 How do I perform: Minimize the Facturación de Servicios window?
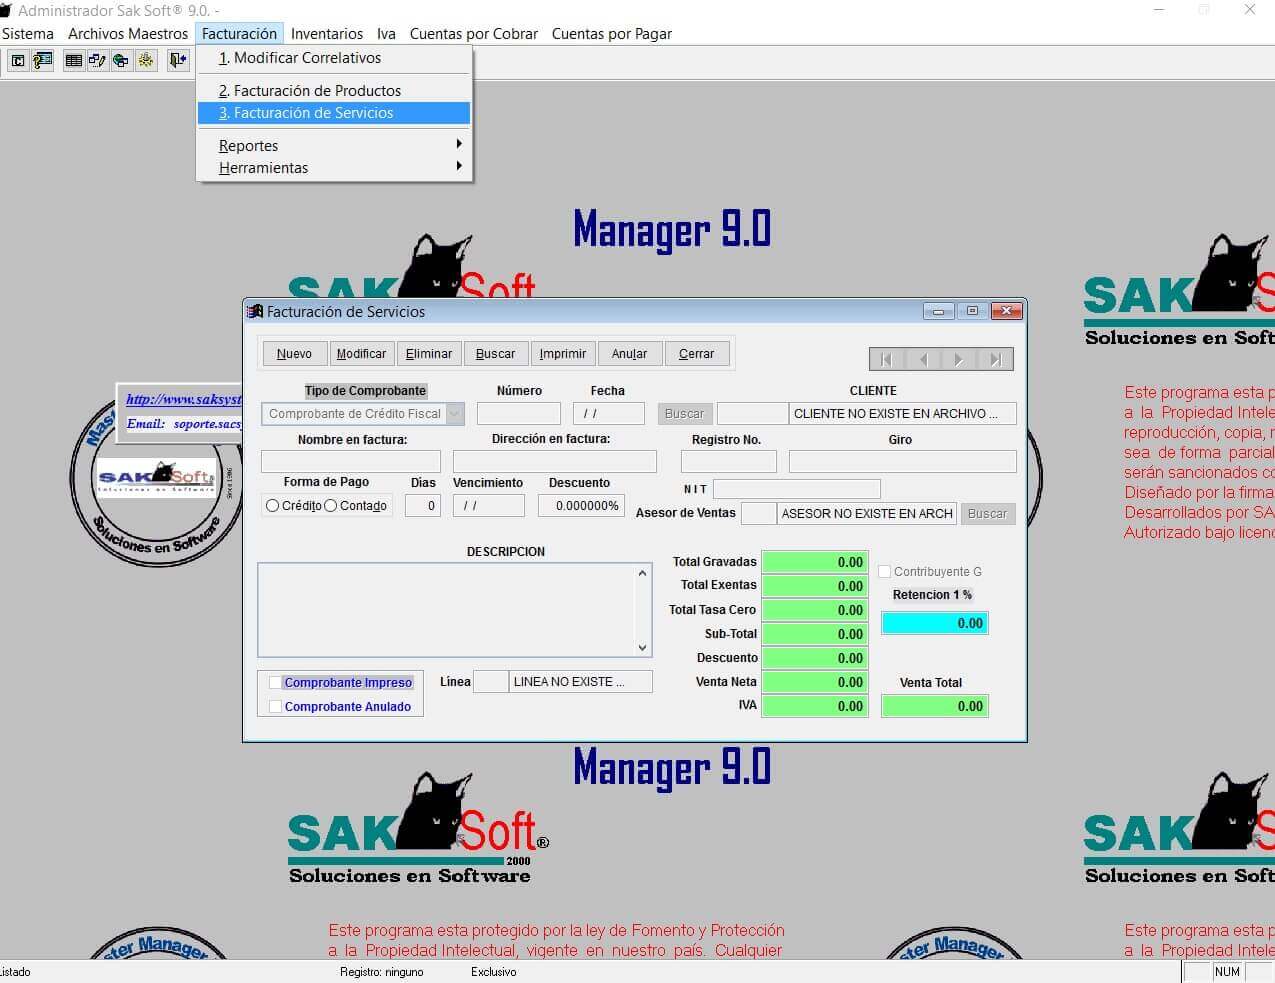(x=938, y=311)
